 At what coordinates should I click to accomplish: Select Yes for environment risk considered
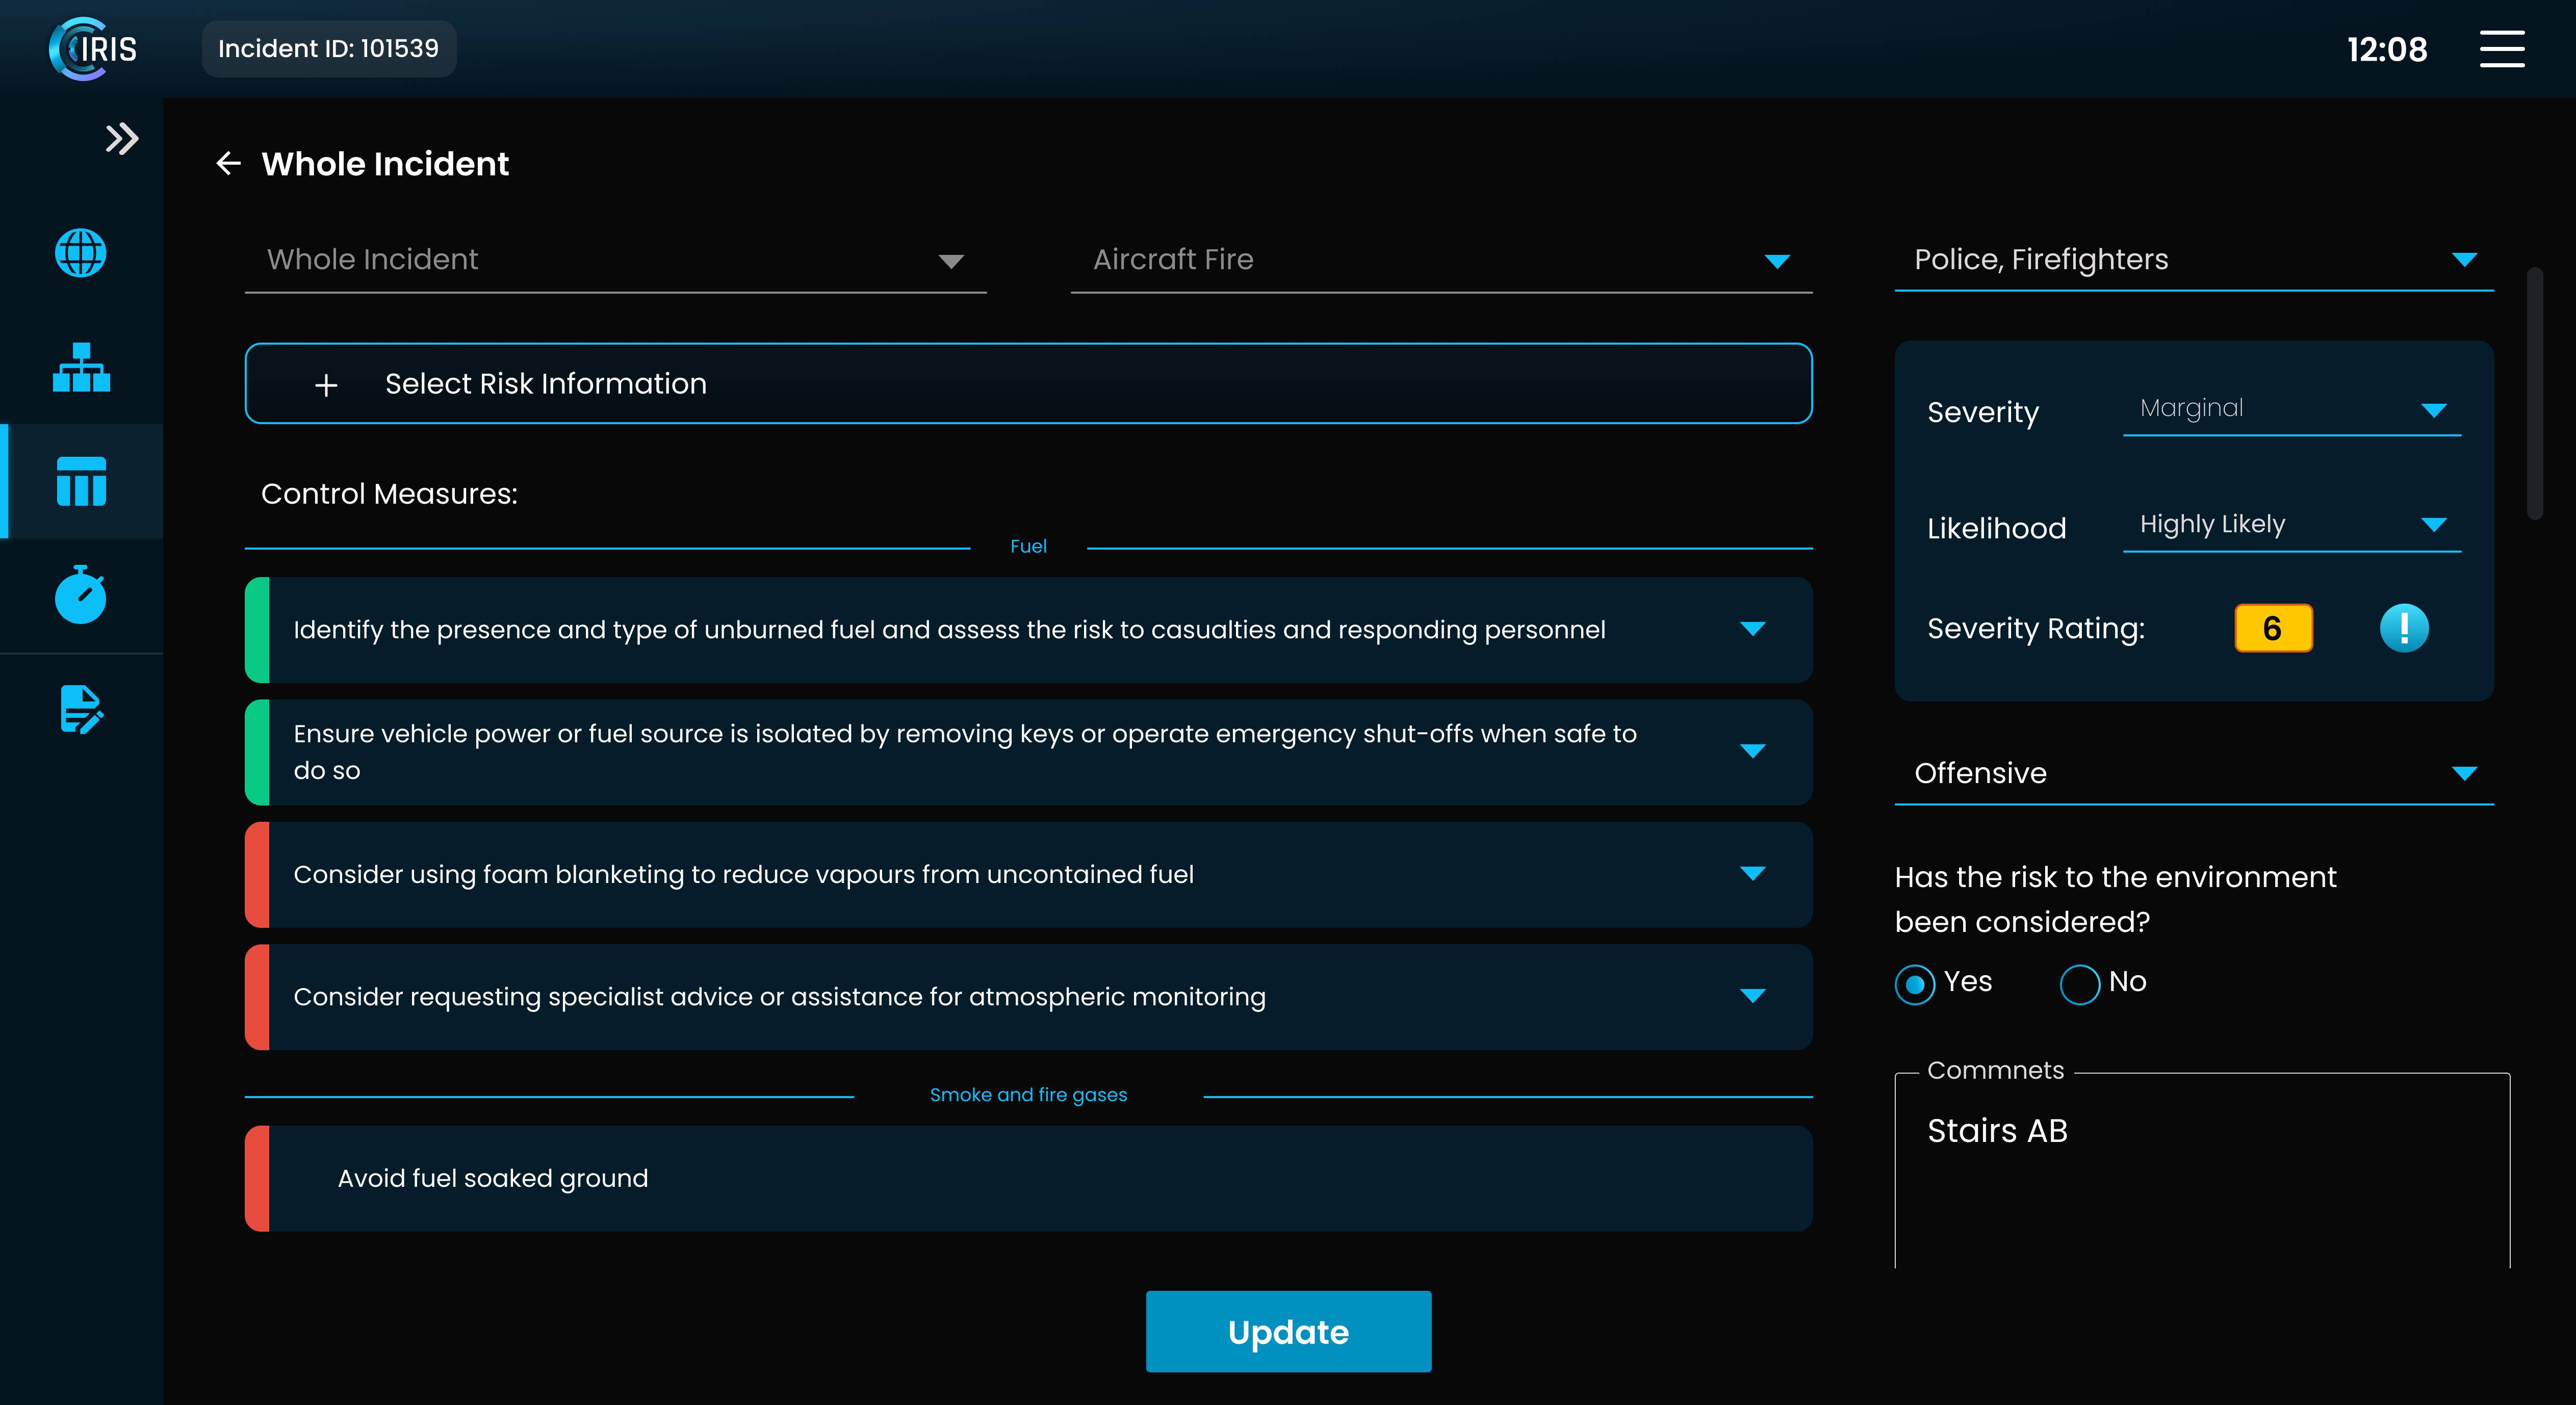(1914, 984)
